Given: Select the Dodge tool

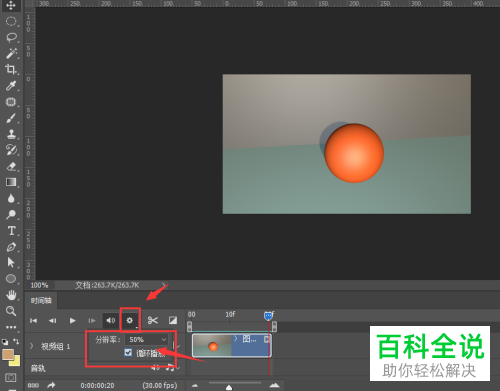Looking at the screenshot, I should coord(11,215).
